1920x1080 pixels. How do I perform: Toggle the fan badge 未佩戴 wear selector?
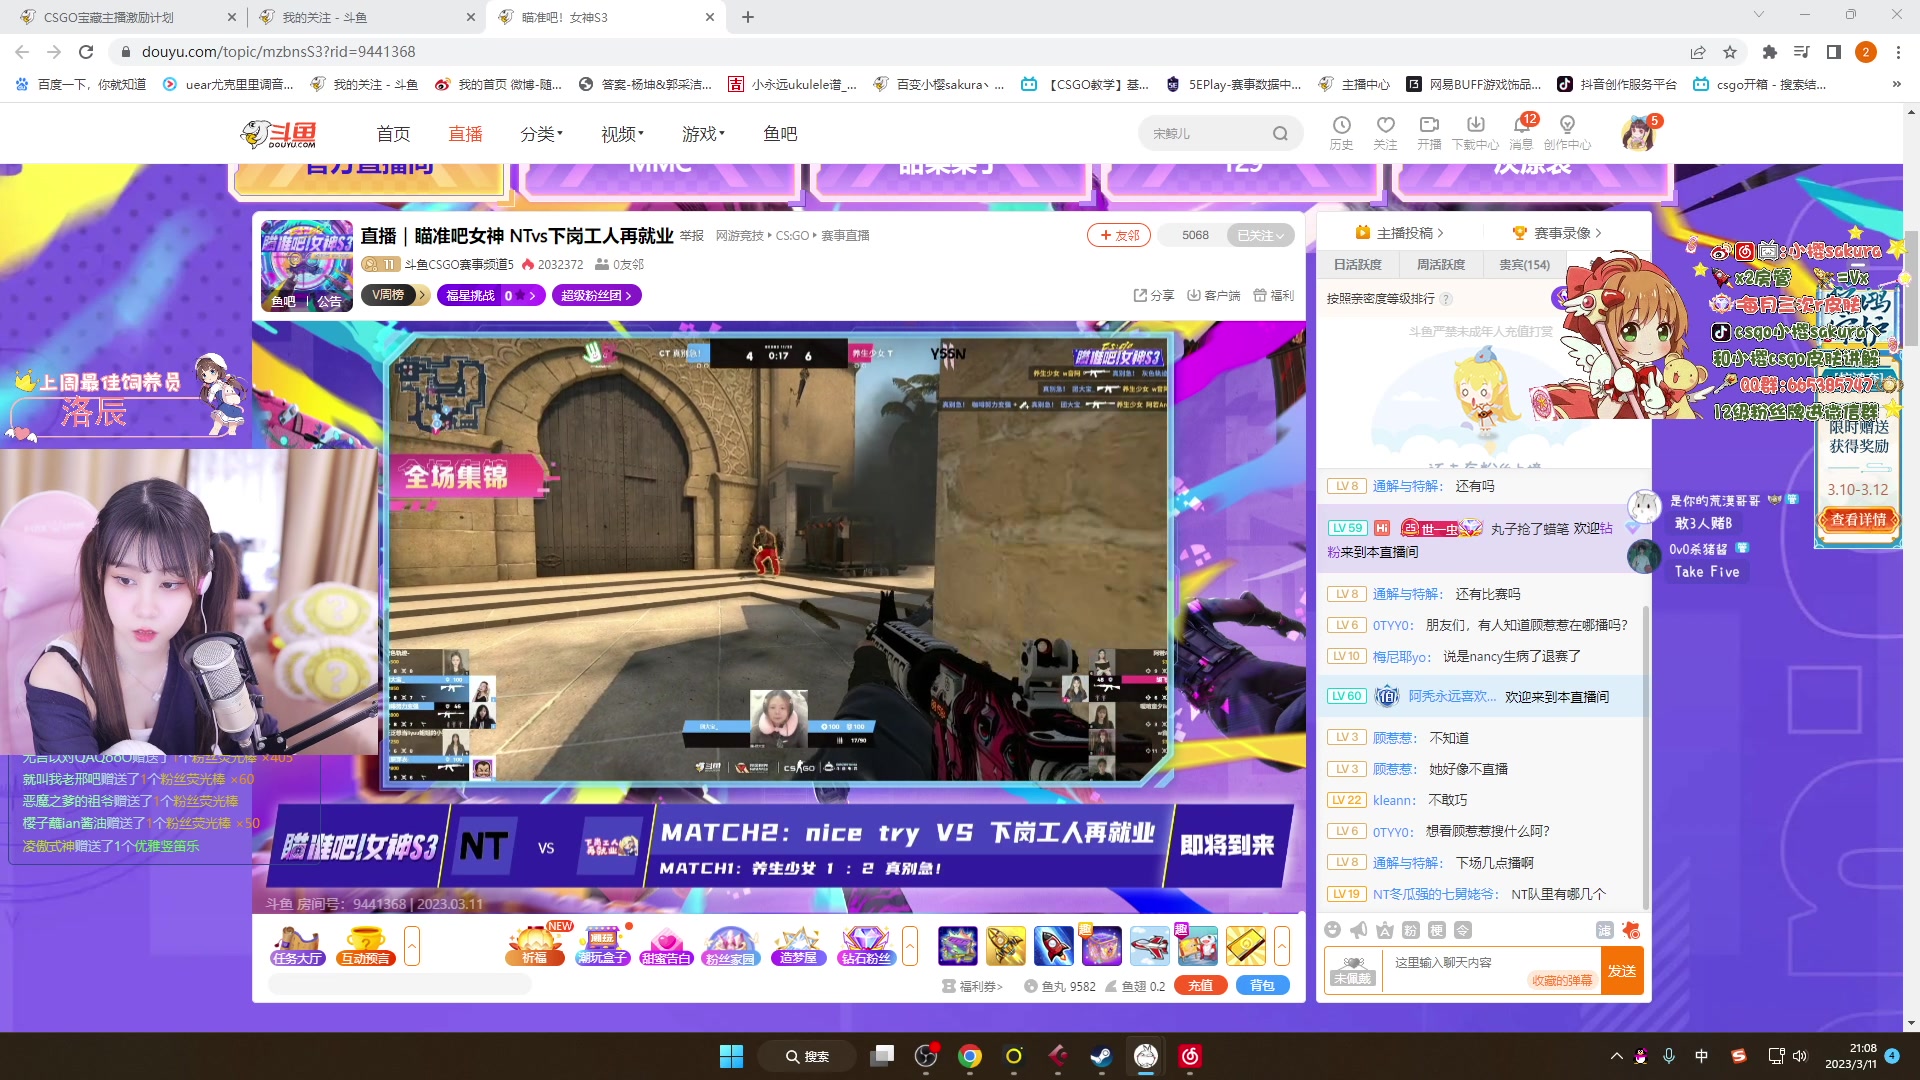coord(1352,971)
